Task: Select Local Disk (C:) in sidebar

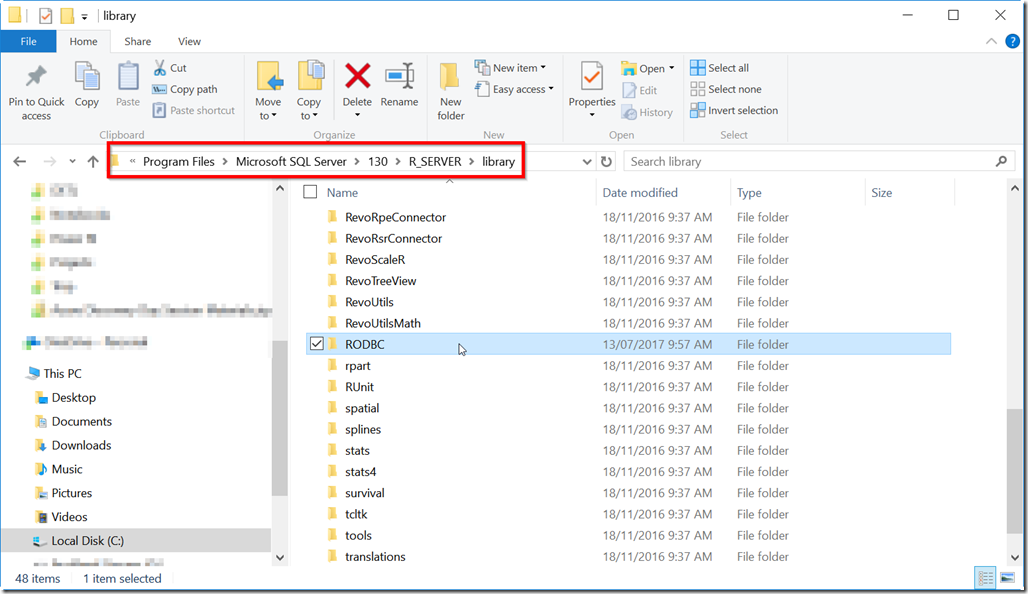Action: [136, 540]
